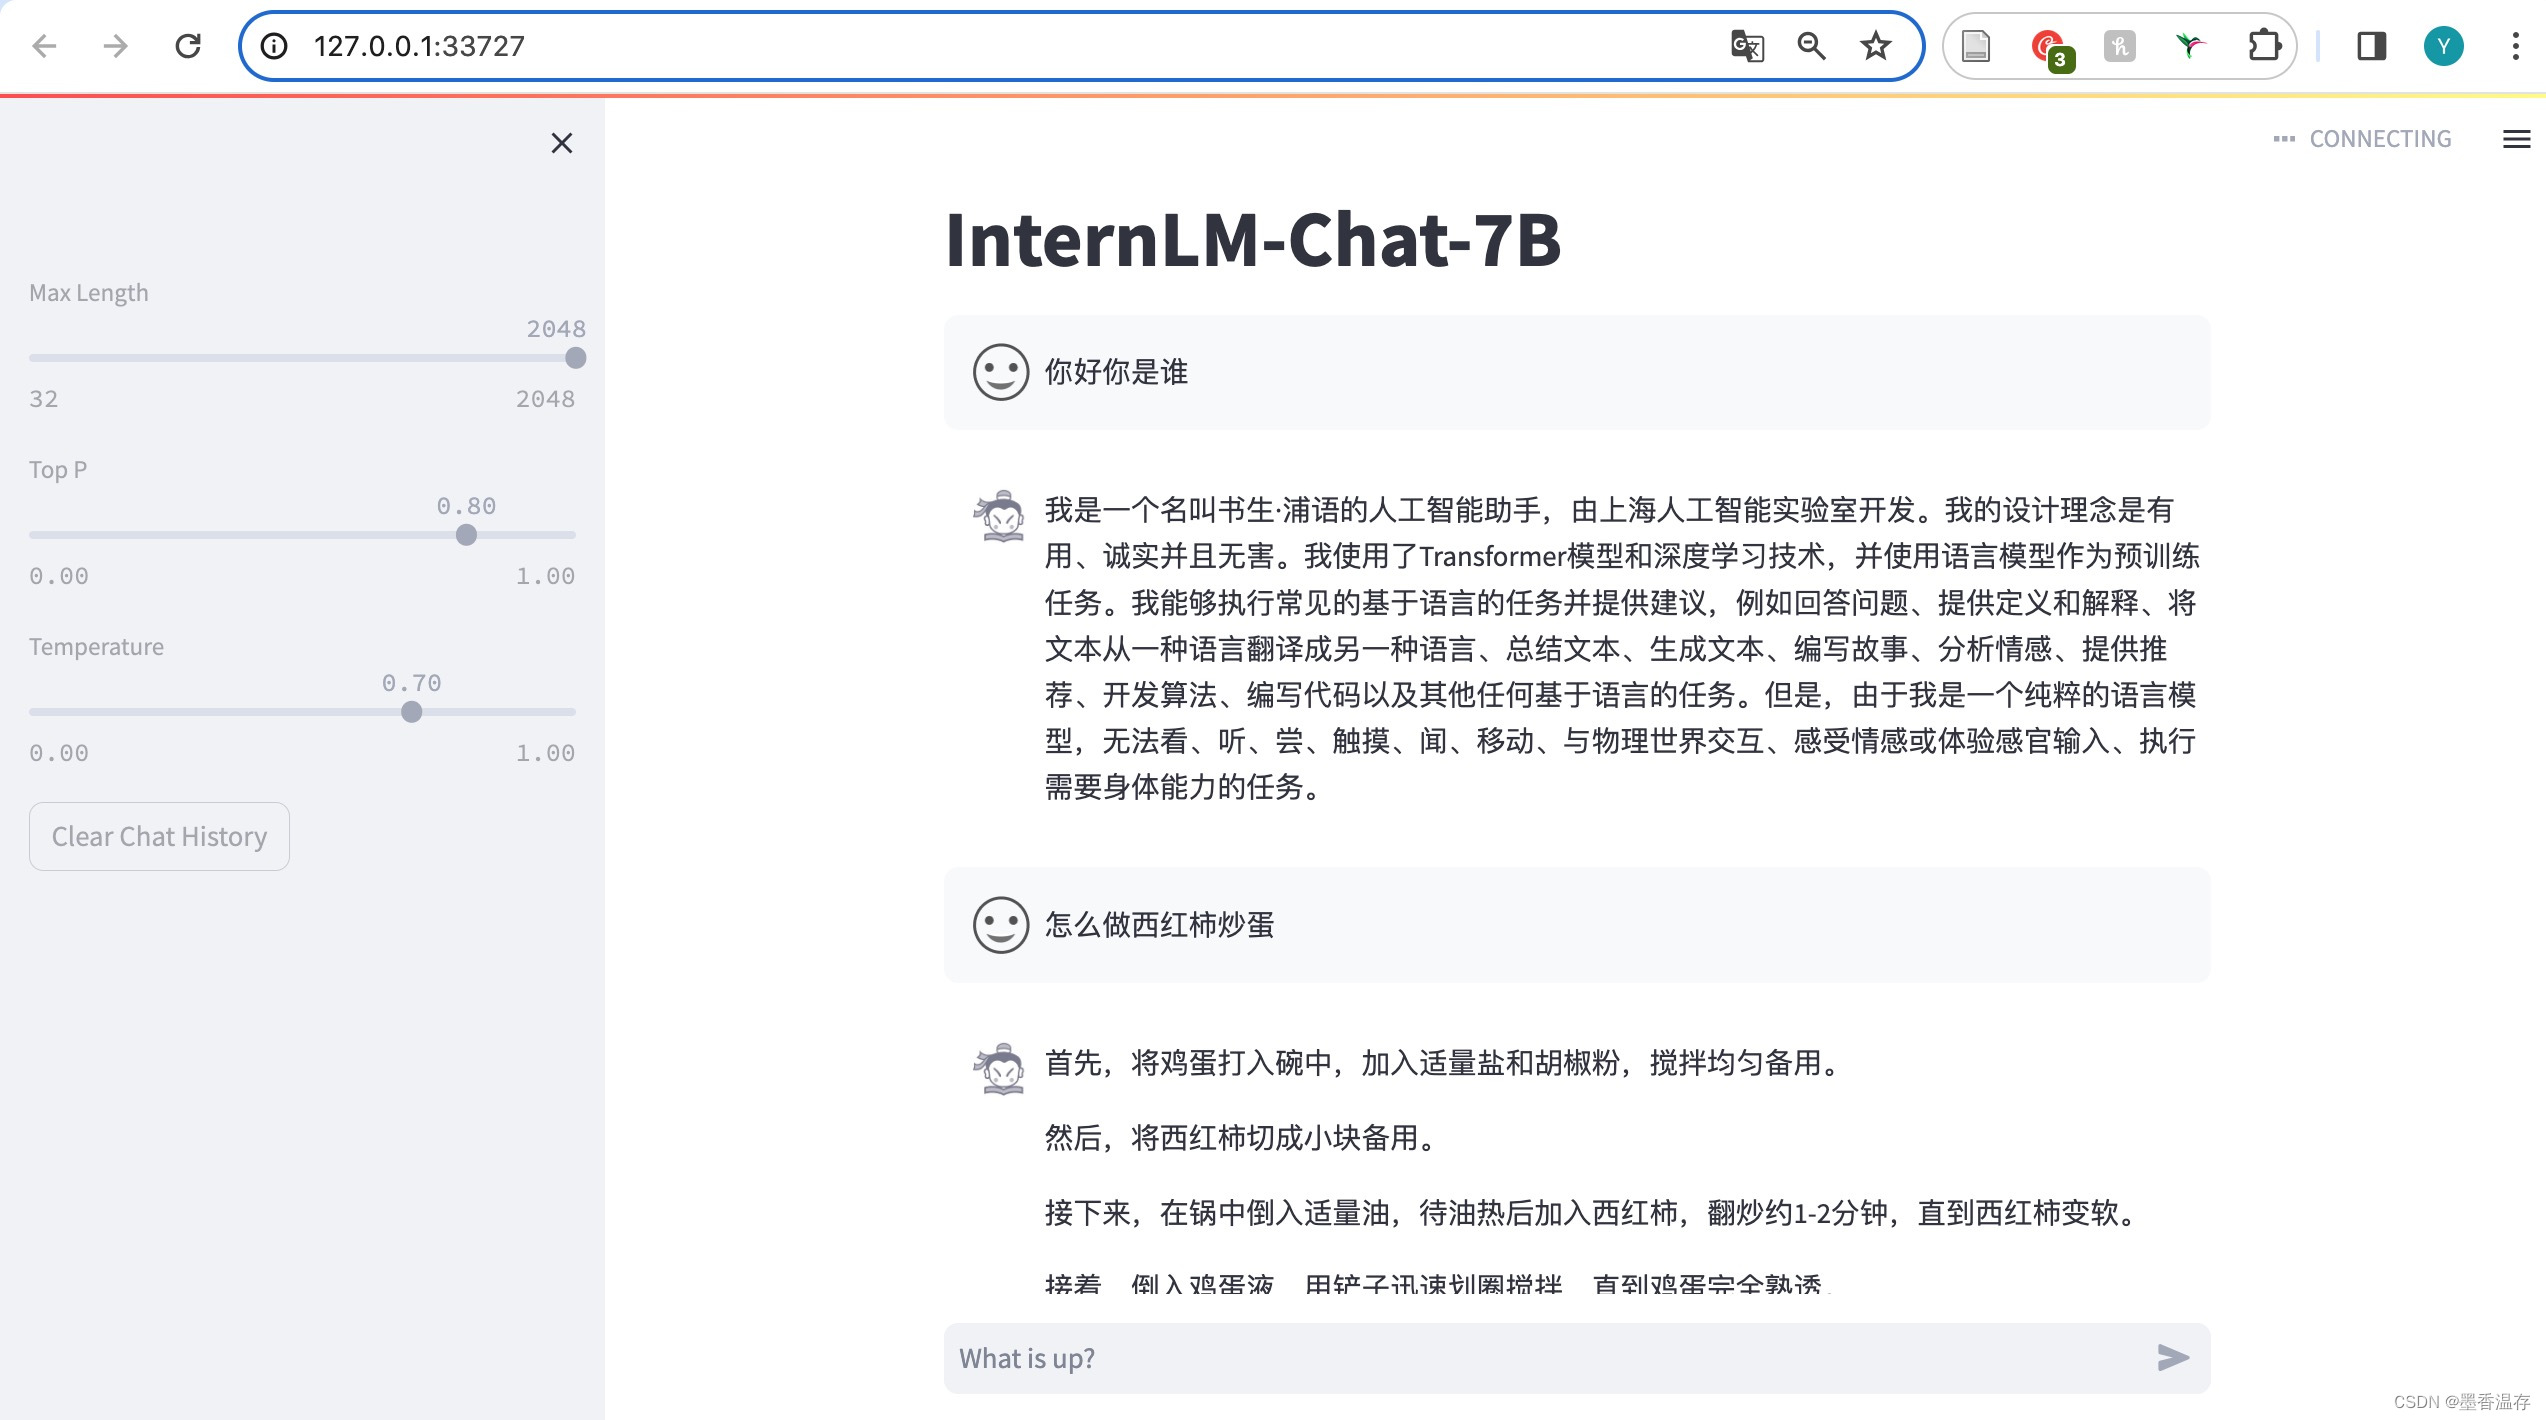
Task: Close the Streamlit sidebar with X
Action: 562,143
